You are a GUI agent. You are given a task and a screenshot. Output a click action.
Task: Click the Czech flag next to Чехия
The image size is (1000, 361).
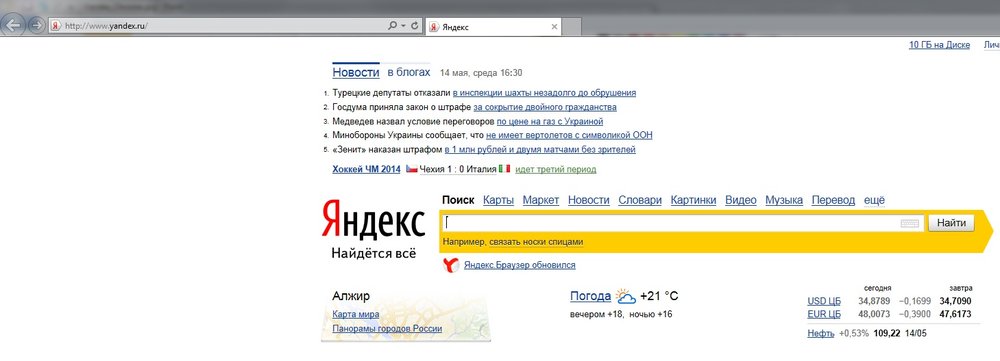tap(412, 169)
